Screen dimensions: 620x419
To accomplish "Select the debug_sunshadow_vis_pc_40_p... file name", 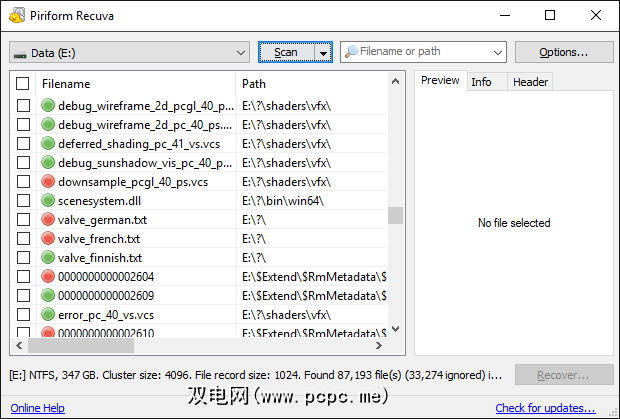I will click(x=145, y=163).
